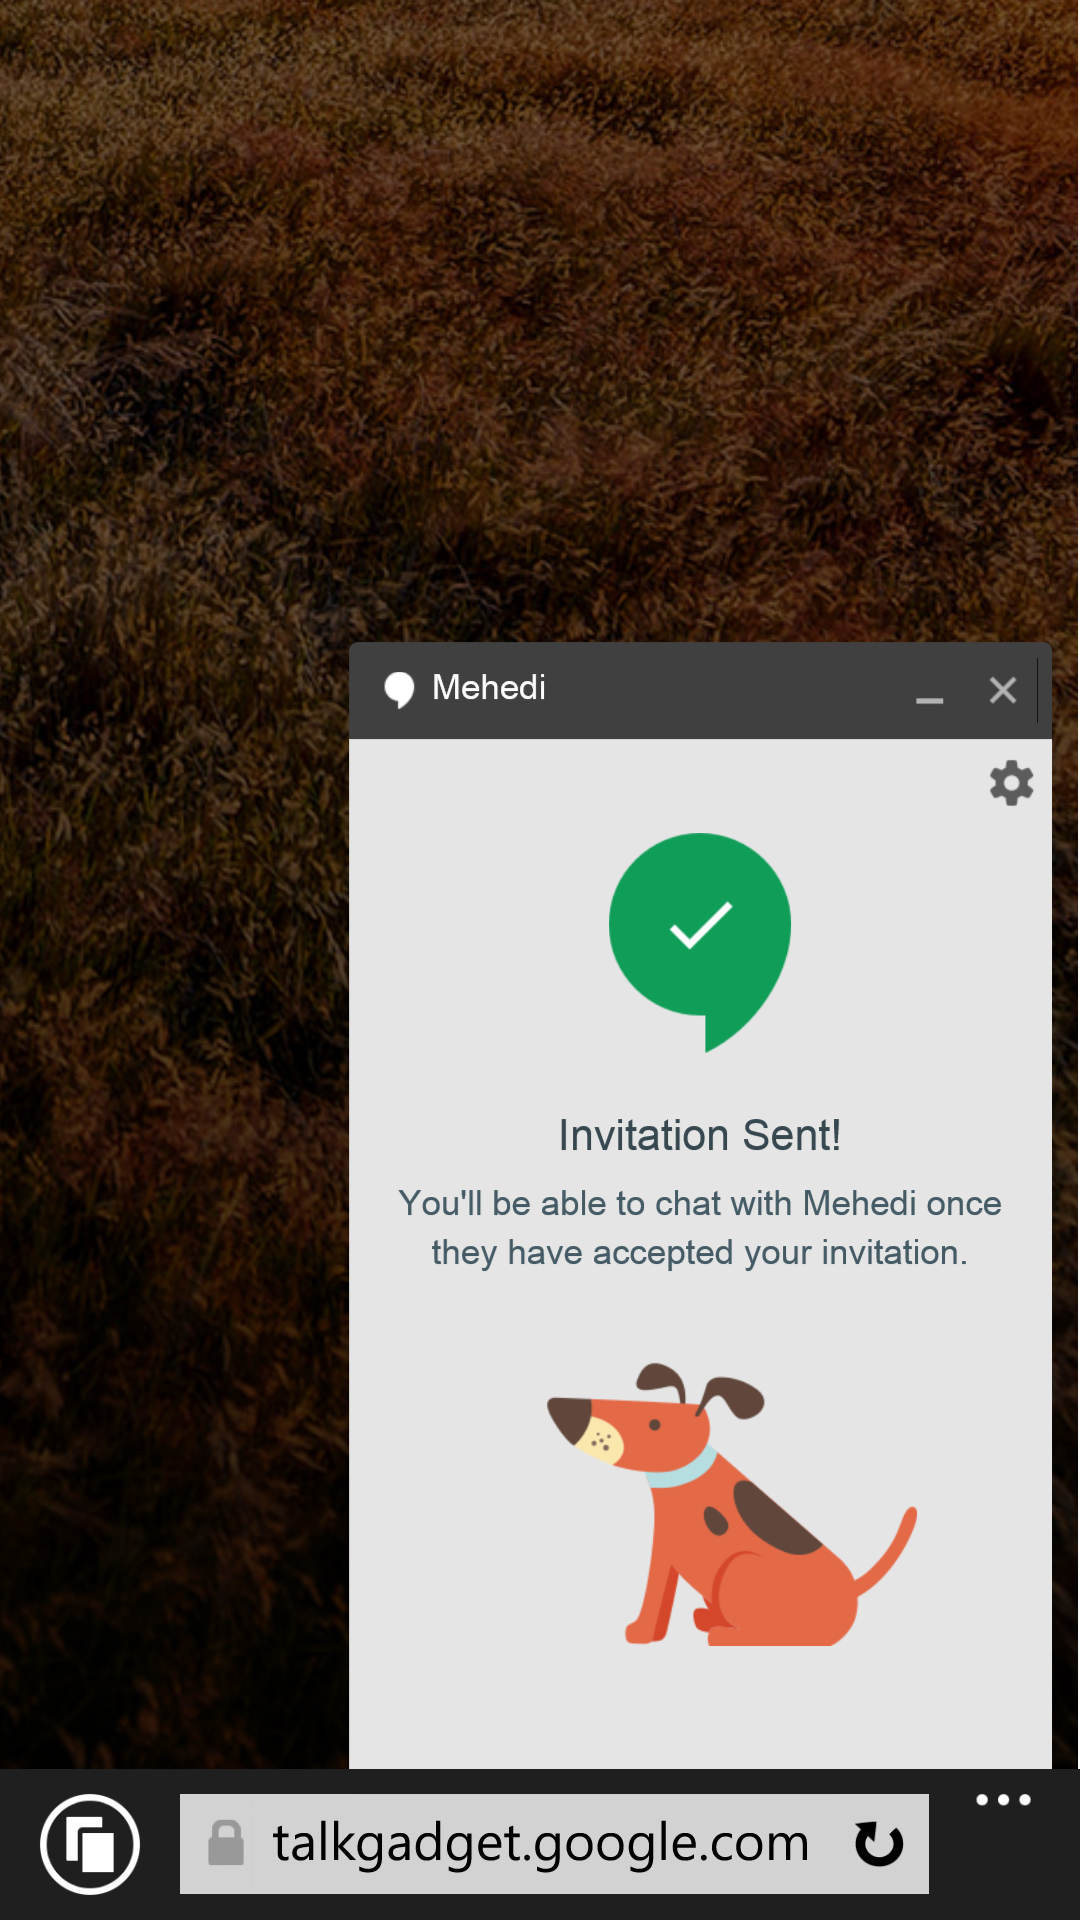Open the three-dot more options menu
Screen dimensions: 1080x1920
pyautogui.click(x=1003, y=1800)
